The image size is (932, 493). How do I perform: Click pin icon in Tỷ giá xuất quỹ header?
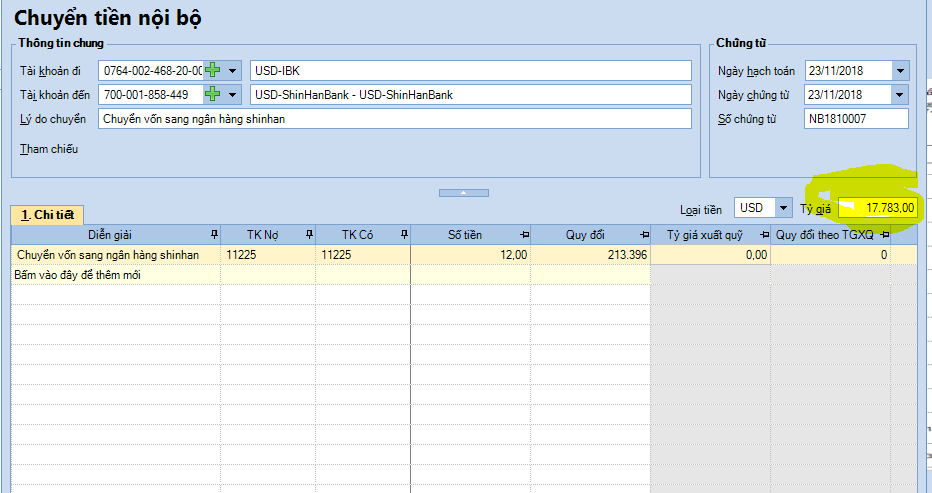tap(762, 234)
